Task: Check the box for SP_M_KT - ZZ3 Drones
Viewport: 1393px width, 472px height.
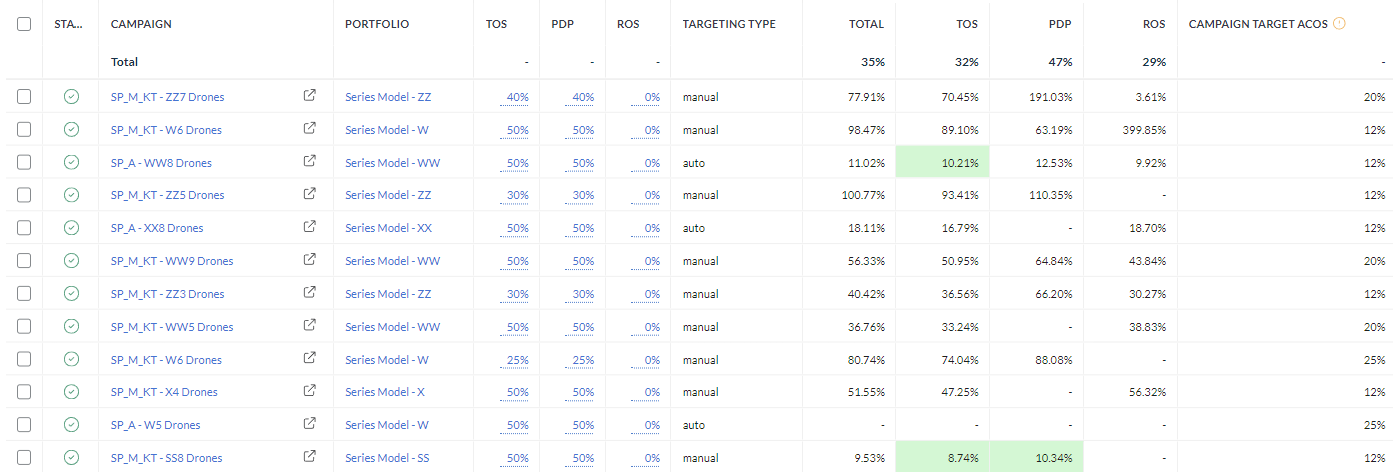Action: pos(24,293)
